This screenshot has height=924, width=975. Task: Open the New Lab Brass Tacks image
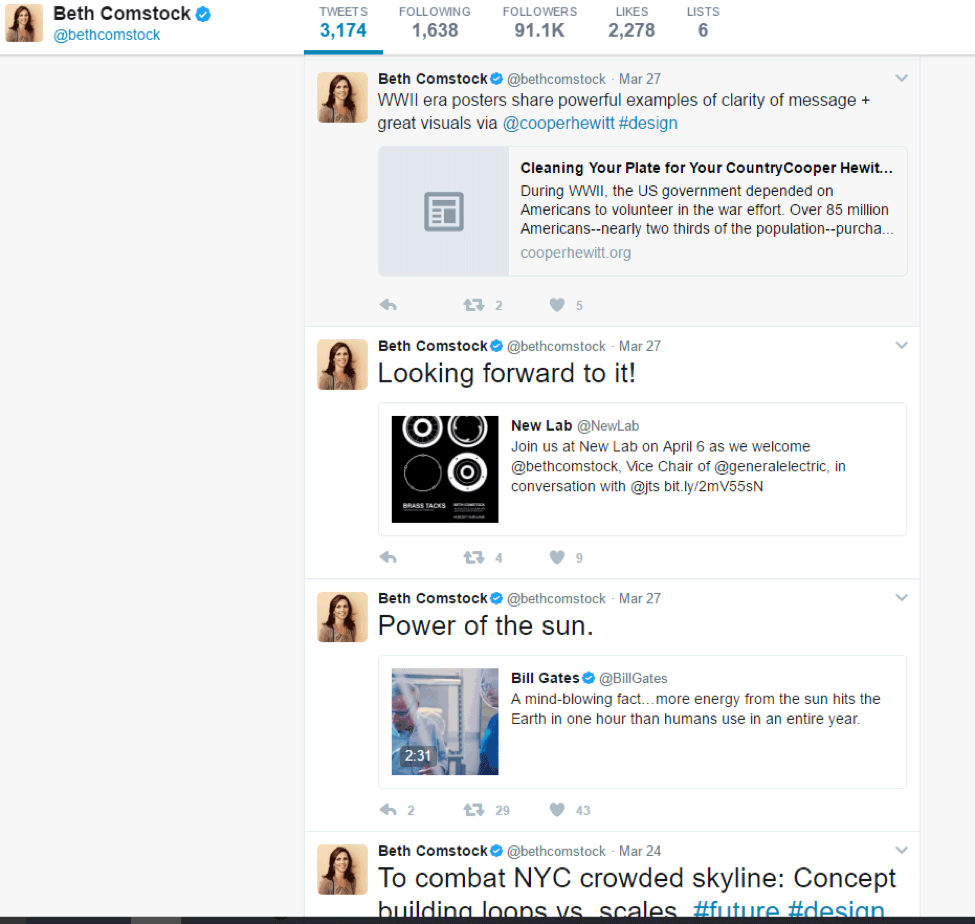click(445, 469)
